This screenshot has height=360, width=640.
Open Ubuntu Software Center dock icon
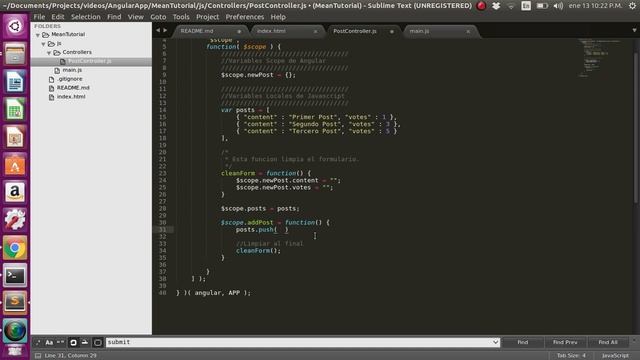pos(15,165)
